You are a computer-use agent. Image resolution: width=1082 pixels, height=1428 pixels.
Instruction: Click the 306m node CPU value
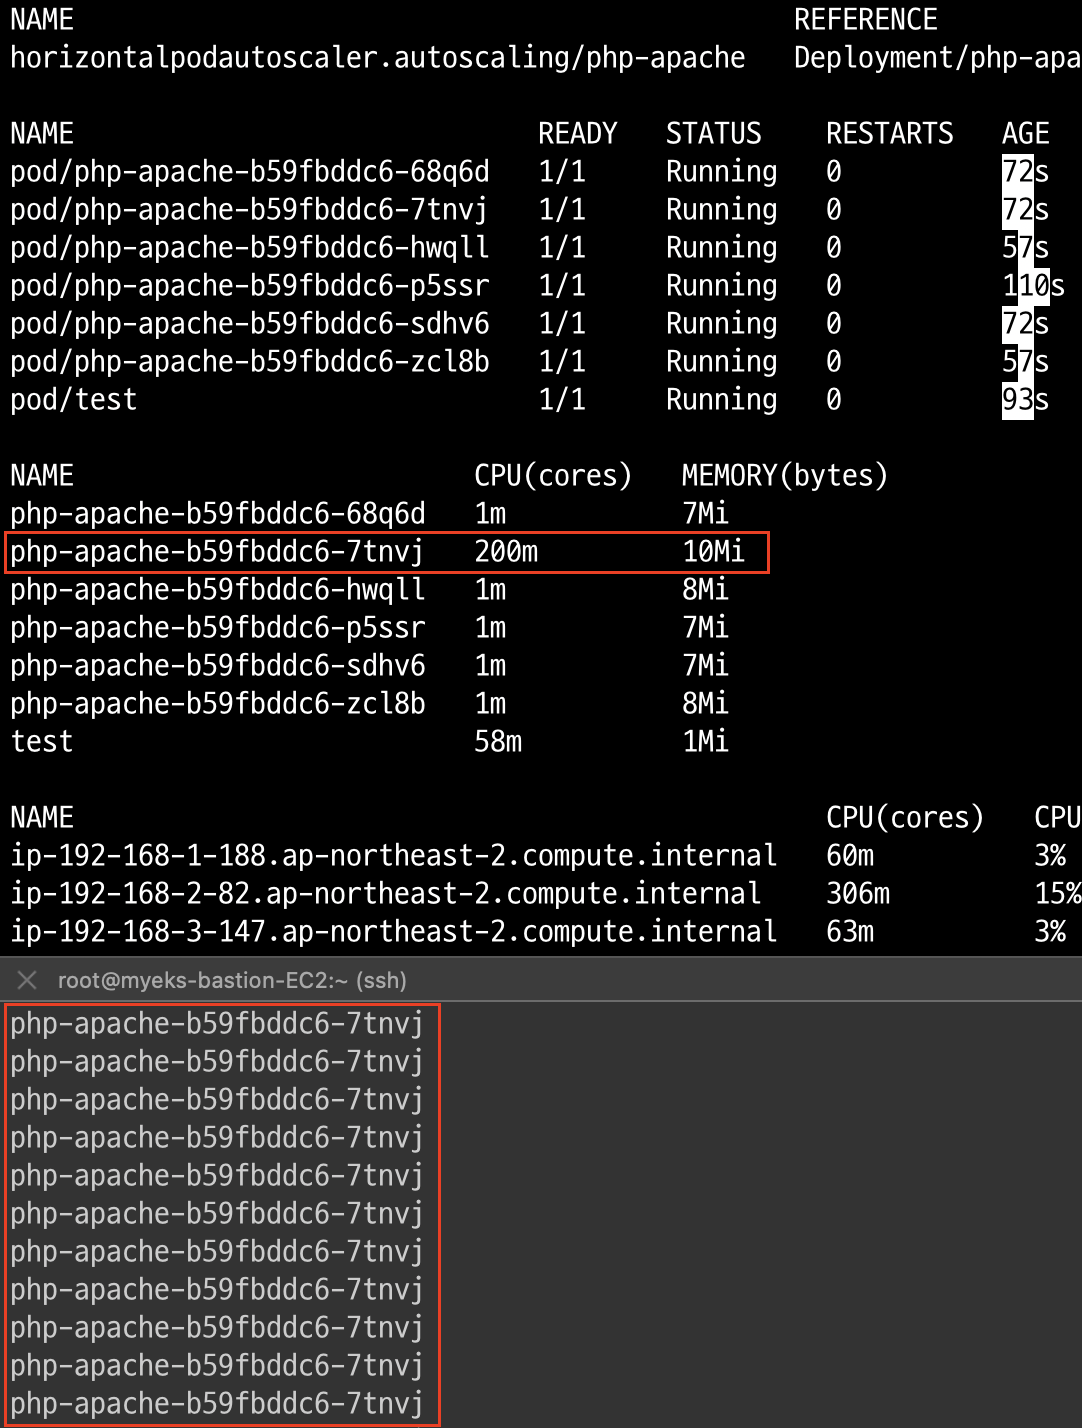click(x=858, y=894)
